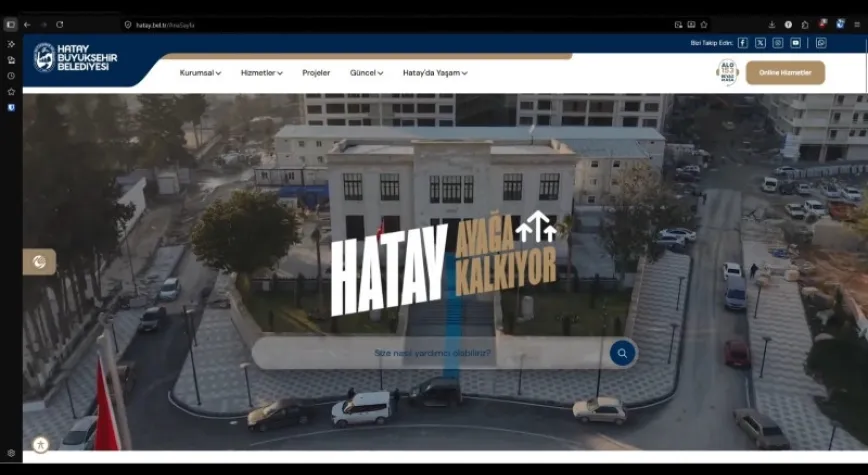Viewport: 868px width, 475px height.
Task: Visit the Facebook page icon
Action: [x=743, y=43]
